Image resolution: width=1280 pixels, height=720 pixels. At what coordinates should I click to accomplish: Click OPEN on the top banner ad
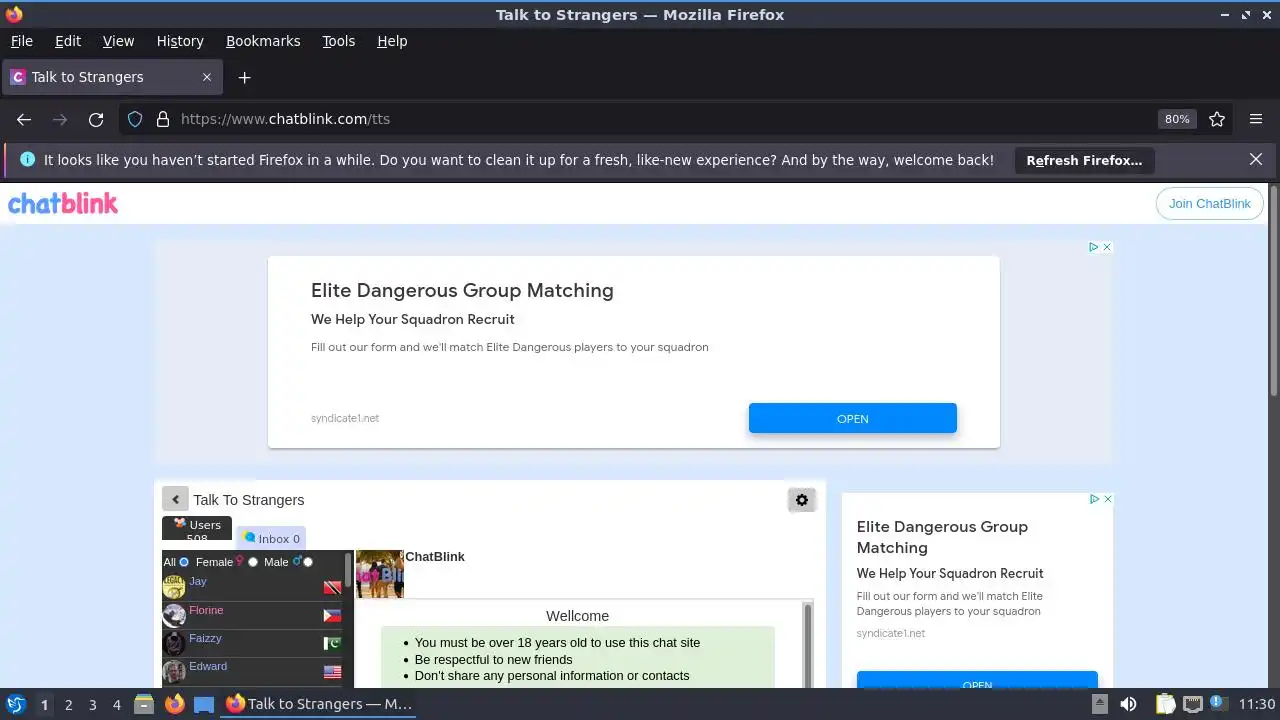tap(852, 418)
